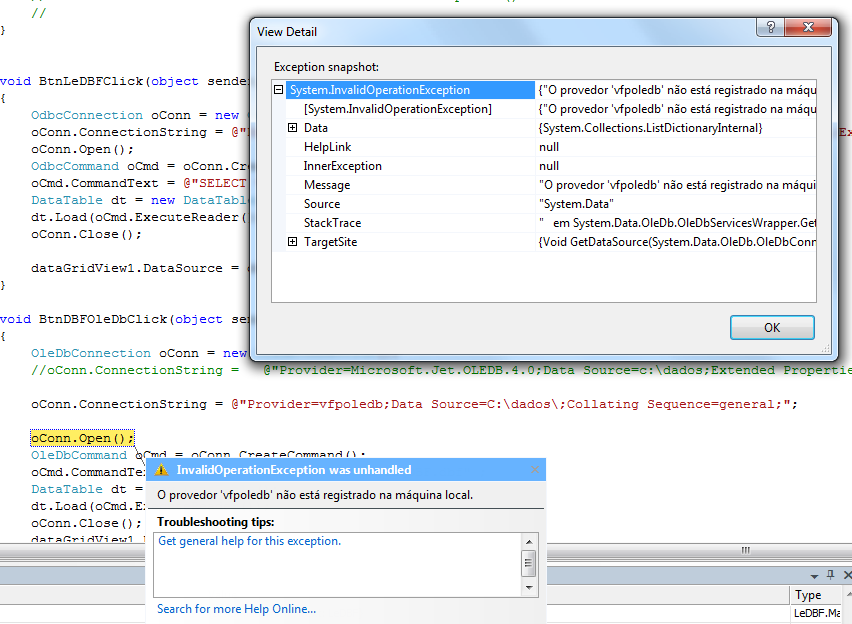The height and width of the screenshot is (624, 852).
Task: Open Get general help for this exception
Action: (249, 541)
